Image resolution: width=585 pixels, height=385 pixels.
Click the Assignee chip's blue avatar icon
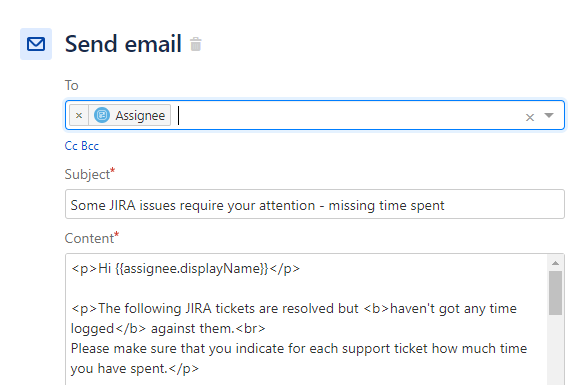pos(102,115)
